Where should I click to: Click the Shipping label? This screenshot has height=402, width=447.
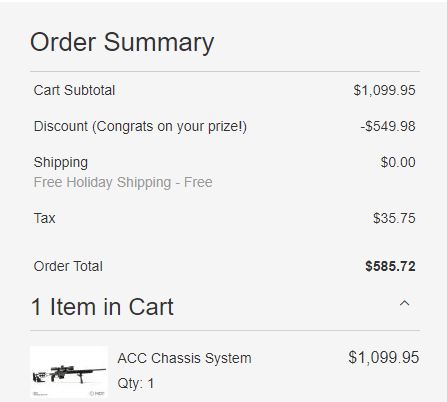click(x=61, y=162)
